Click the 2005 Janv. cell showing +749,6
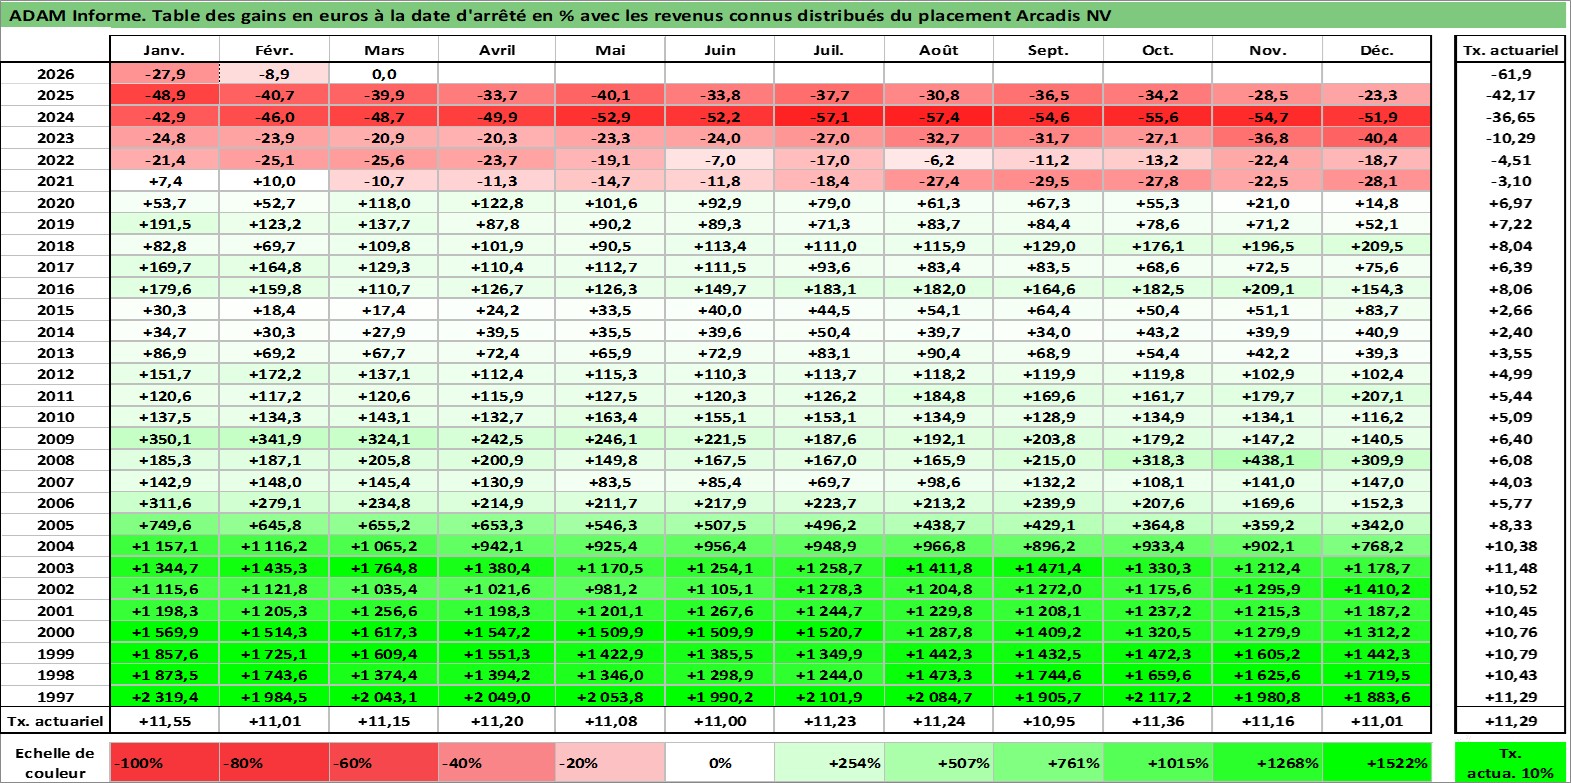The image size is (1571, 783). pyautogui.click(x=164, y=525)
